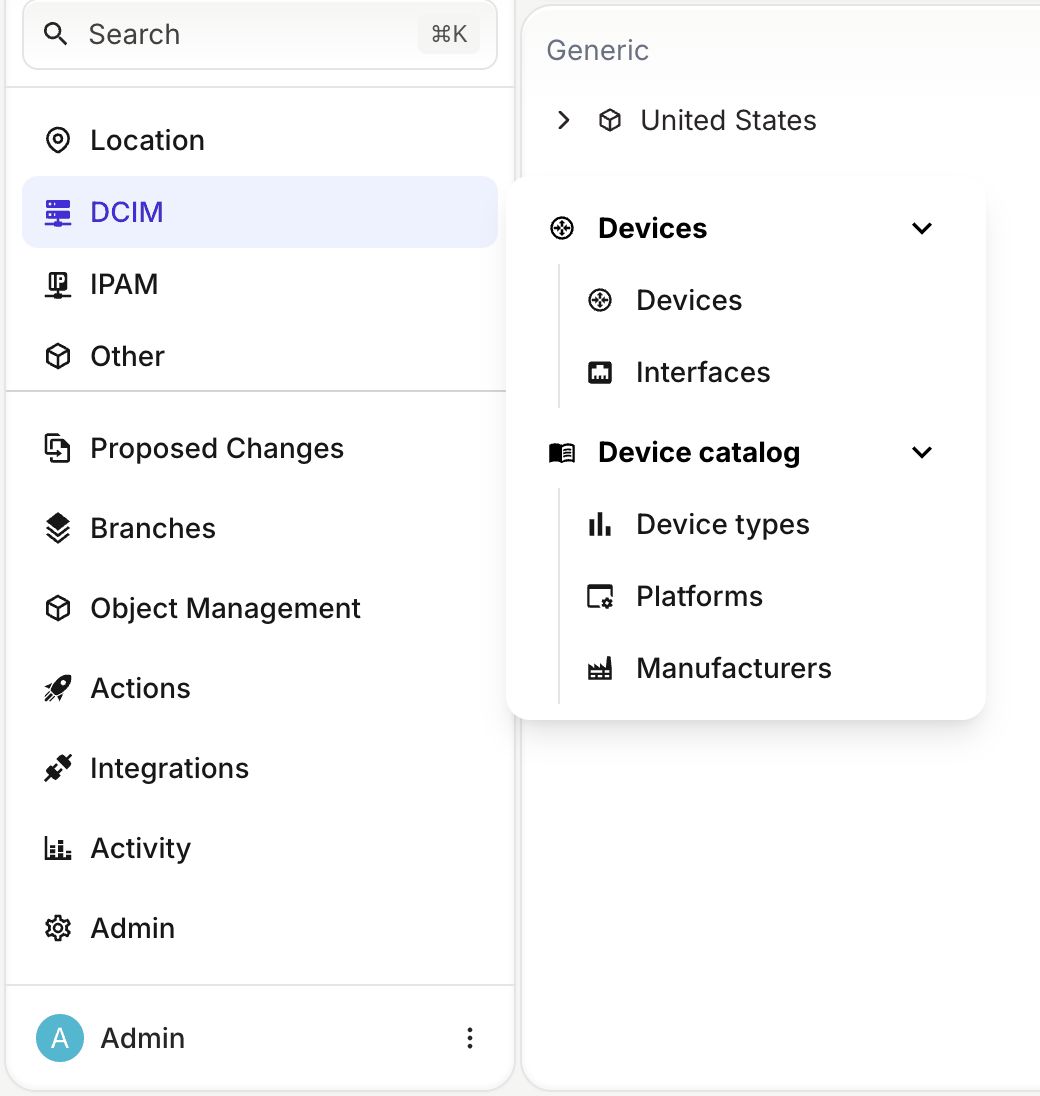This screenshot has width=1040, height=1096.
Task: Open the Devices submenu item
Action: point(688,301)
